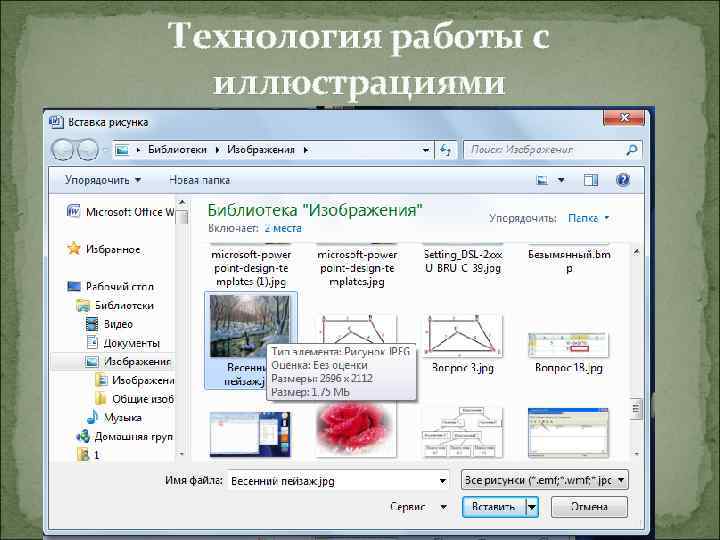Click the Документы library icon
The width and height of the screenshot is (720, 540).
pyautogui.click(x=92, y=343)
